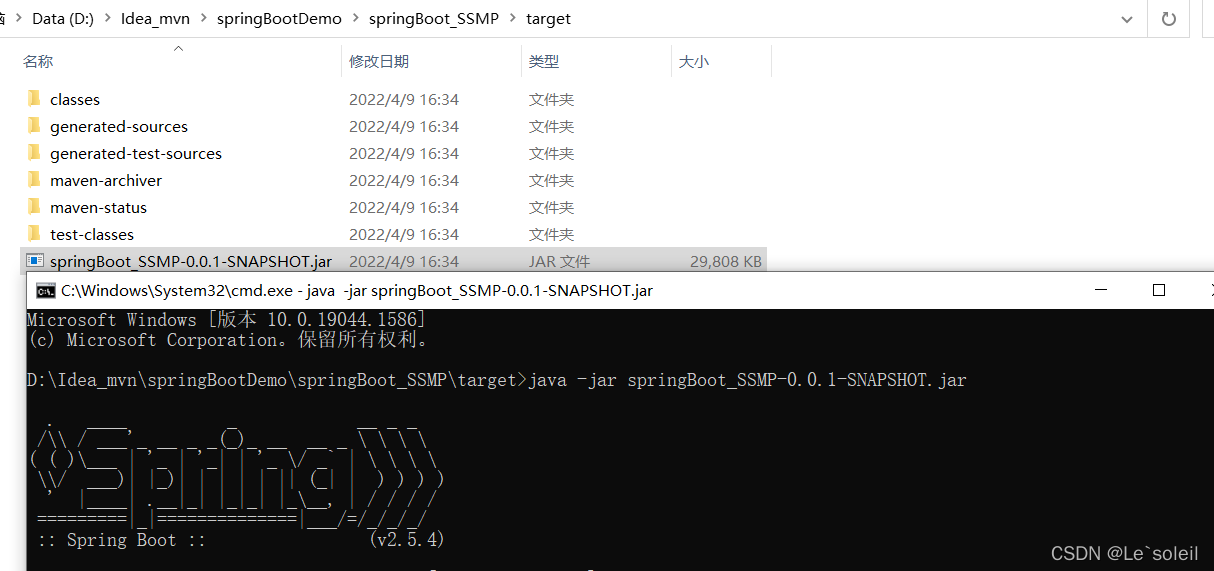
Task: Go to Idea_mvn in the breadcrumb
Action: point(154,18)
